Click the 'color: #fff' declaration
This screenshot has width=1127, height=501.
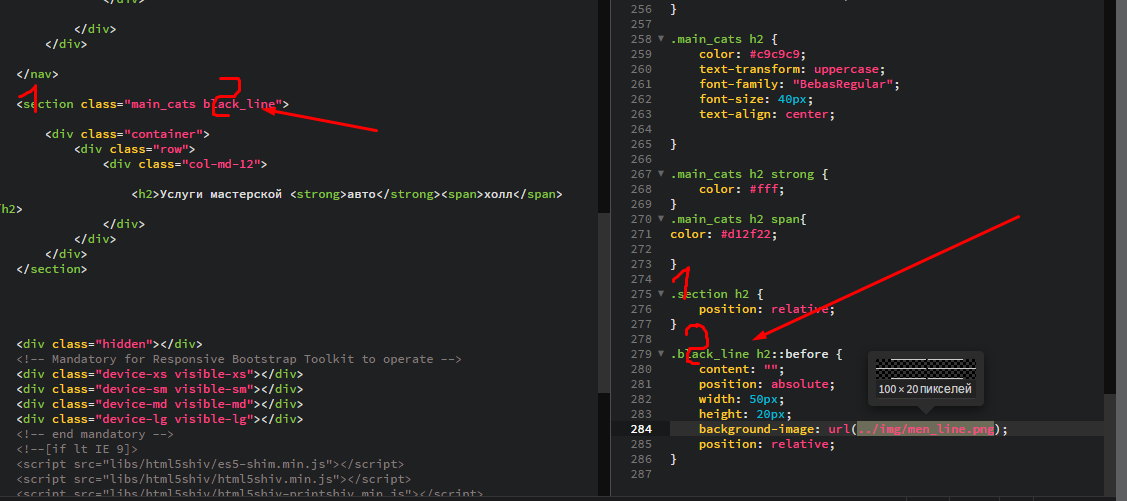[x=742, y=189]
